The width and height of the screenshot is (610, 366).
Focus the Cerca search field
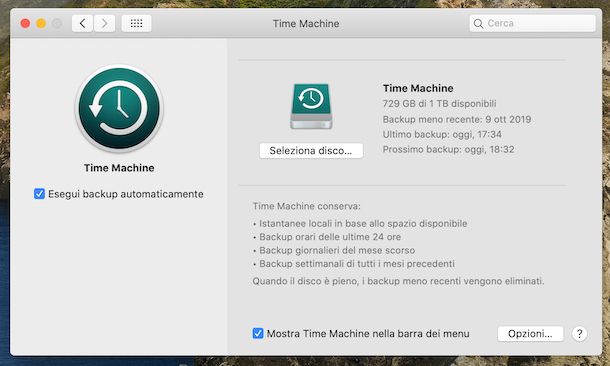[x=532, y=23]
